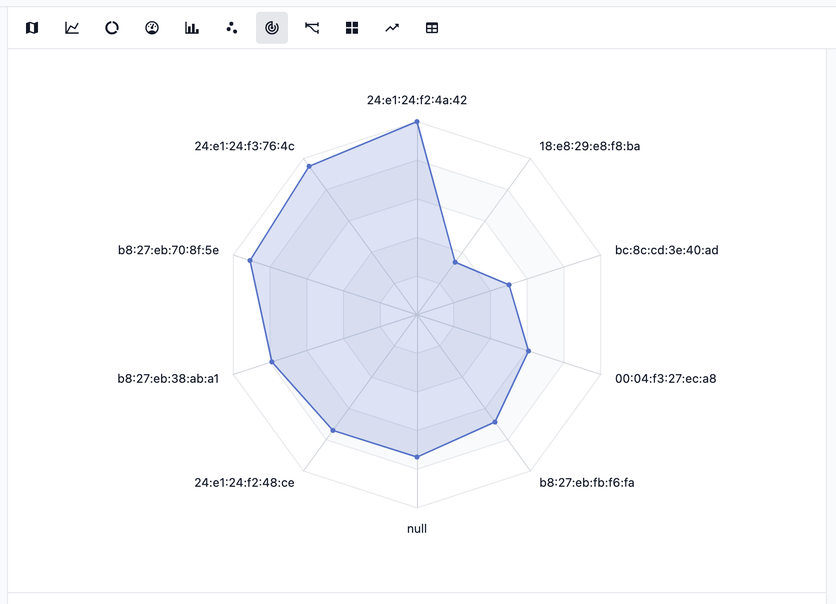Click the b8:27:eb:fb:f6:fa axis label
Screen dimensions: 836x604
[x=587, y=482]
